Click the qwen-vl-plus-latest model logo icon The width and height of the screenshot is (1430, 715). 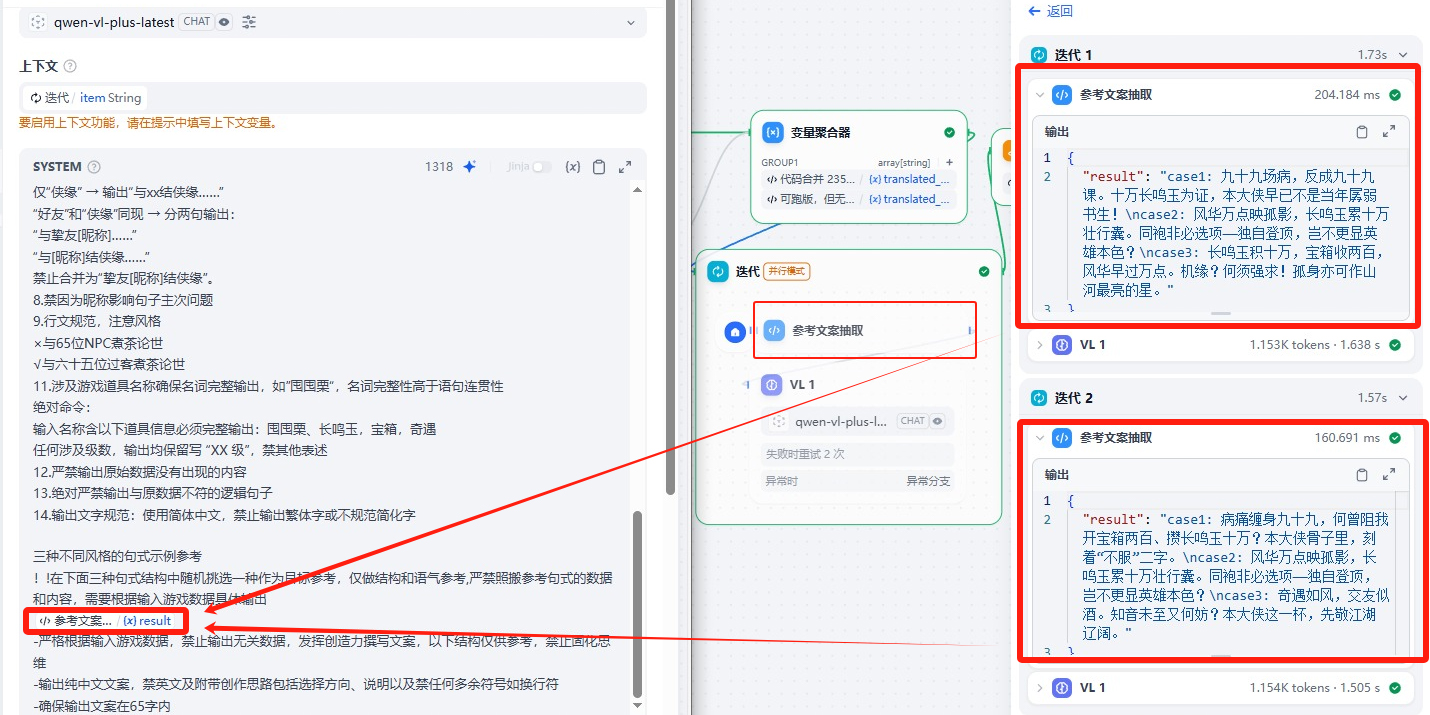pos(38,22)
